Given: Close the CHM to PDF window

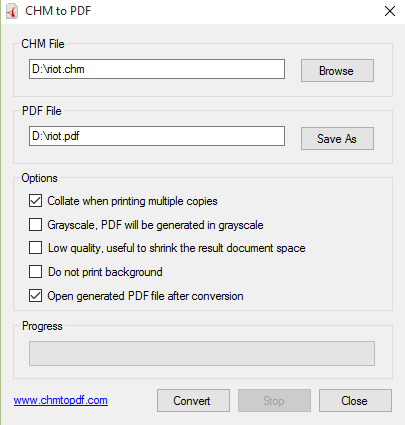Looking at the screenshot, I should pyautogui.click(x=390, y=11).
